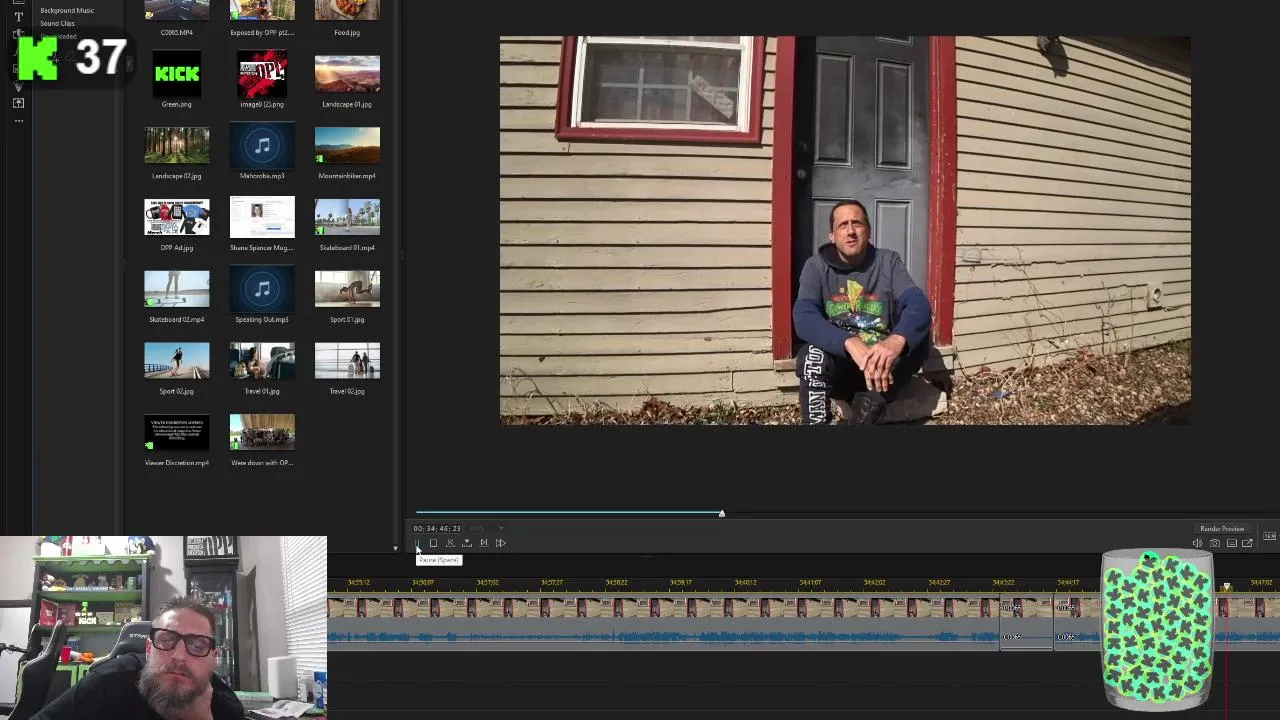Select the Speaking Out.mp3 audio clip

(x=262, y=289)
